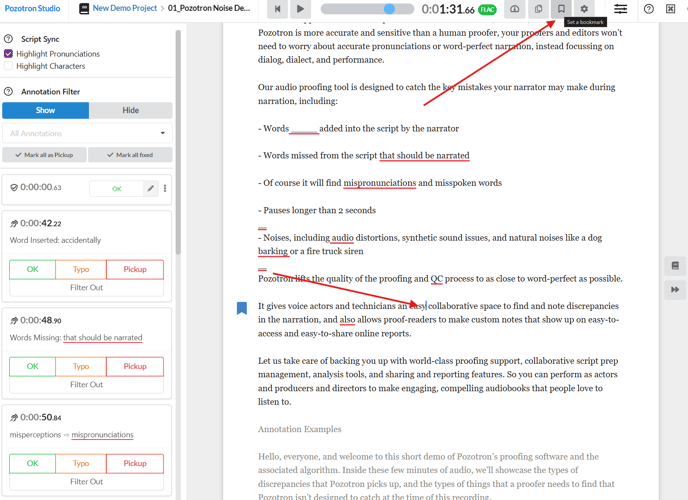
Task: Click the underlined word 'also' in the script
Action: click(x=347, y=320)
